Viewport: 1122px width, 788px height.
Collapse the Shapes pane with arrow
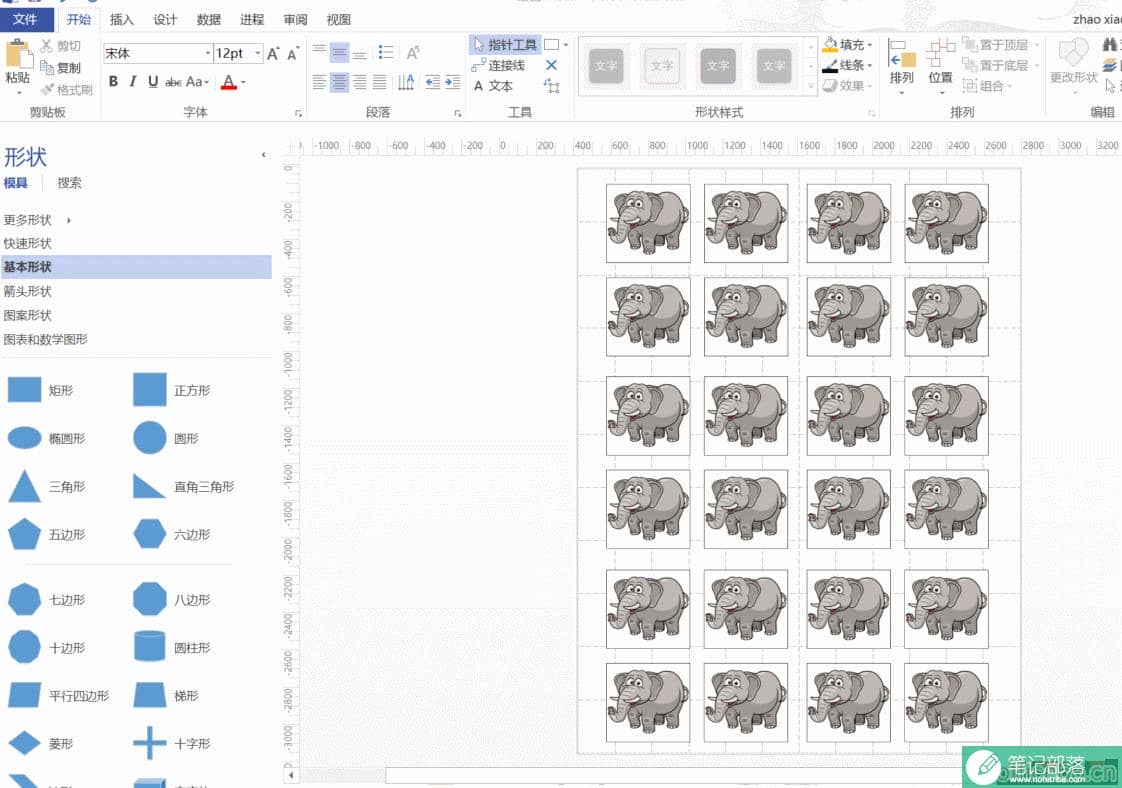click(263, 155)
